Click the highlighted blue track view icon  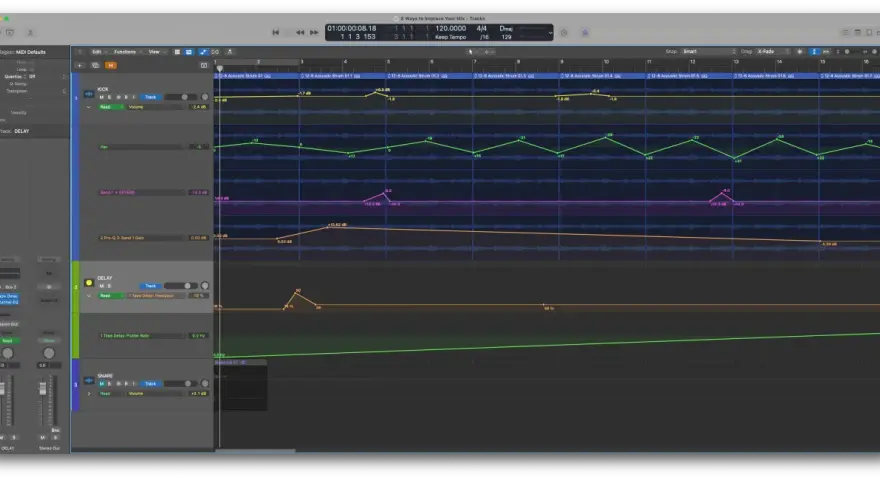[x=189, y=52]
